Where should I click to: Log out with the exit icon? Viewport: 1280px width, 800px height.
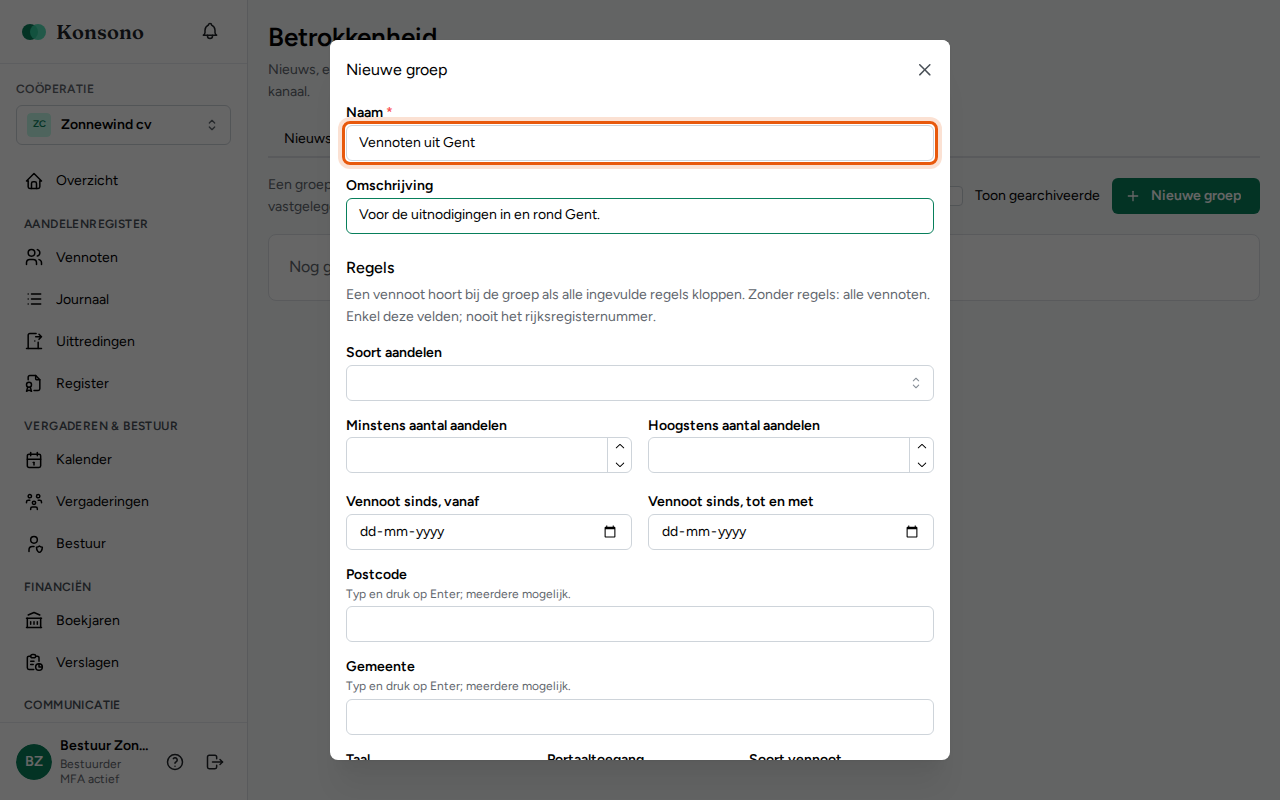(214, 762)
